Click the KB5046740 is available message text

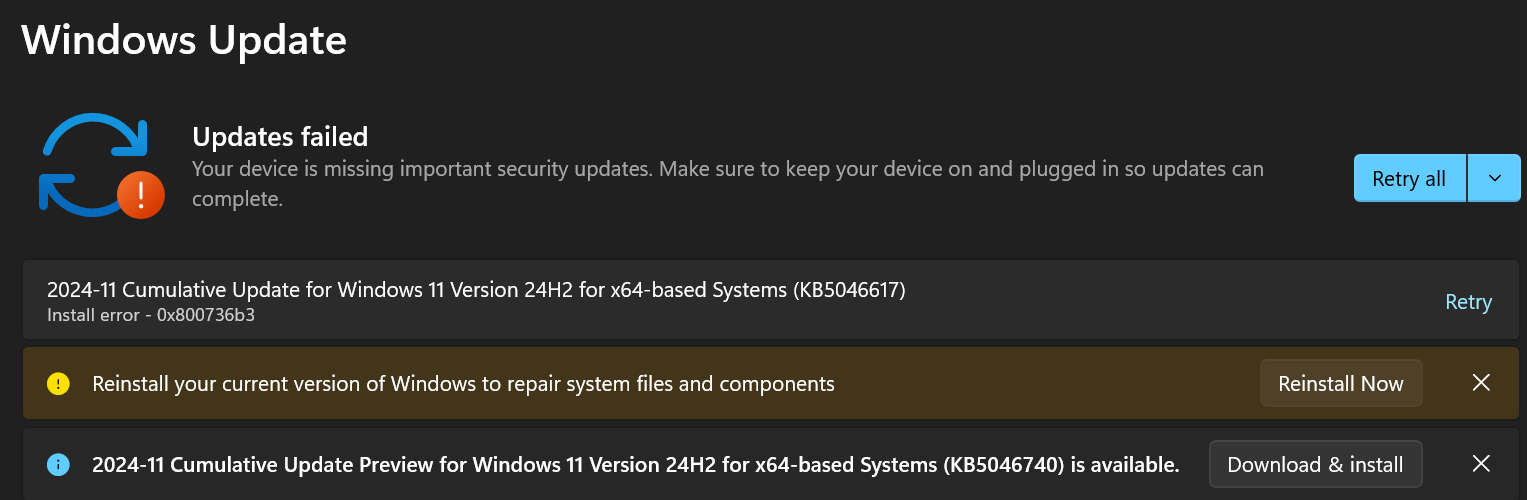636,465
